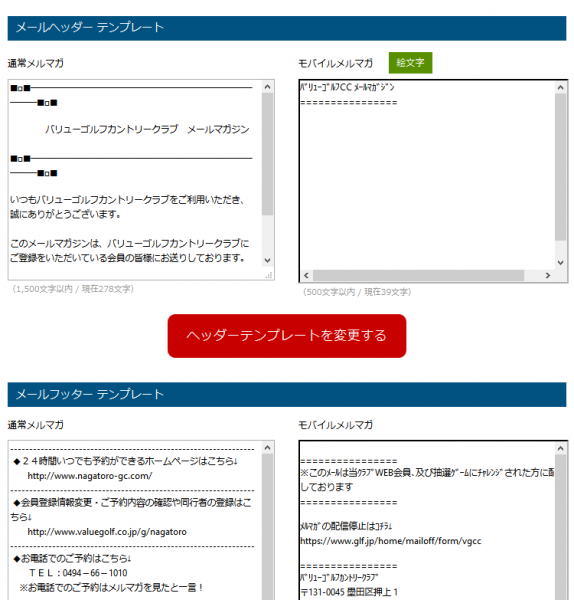Click ◆２４時間いつでも予約ができるホームページはこちら↓ line

[126, 461]
